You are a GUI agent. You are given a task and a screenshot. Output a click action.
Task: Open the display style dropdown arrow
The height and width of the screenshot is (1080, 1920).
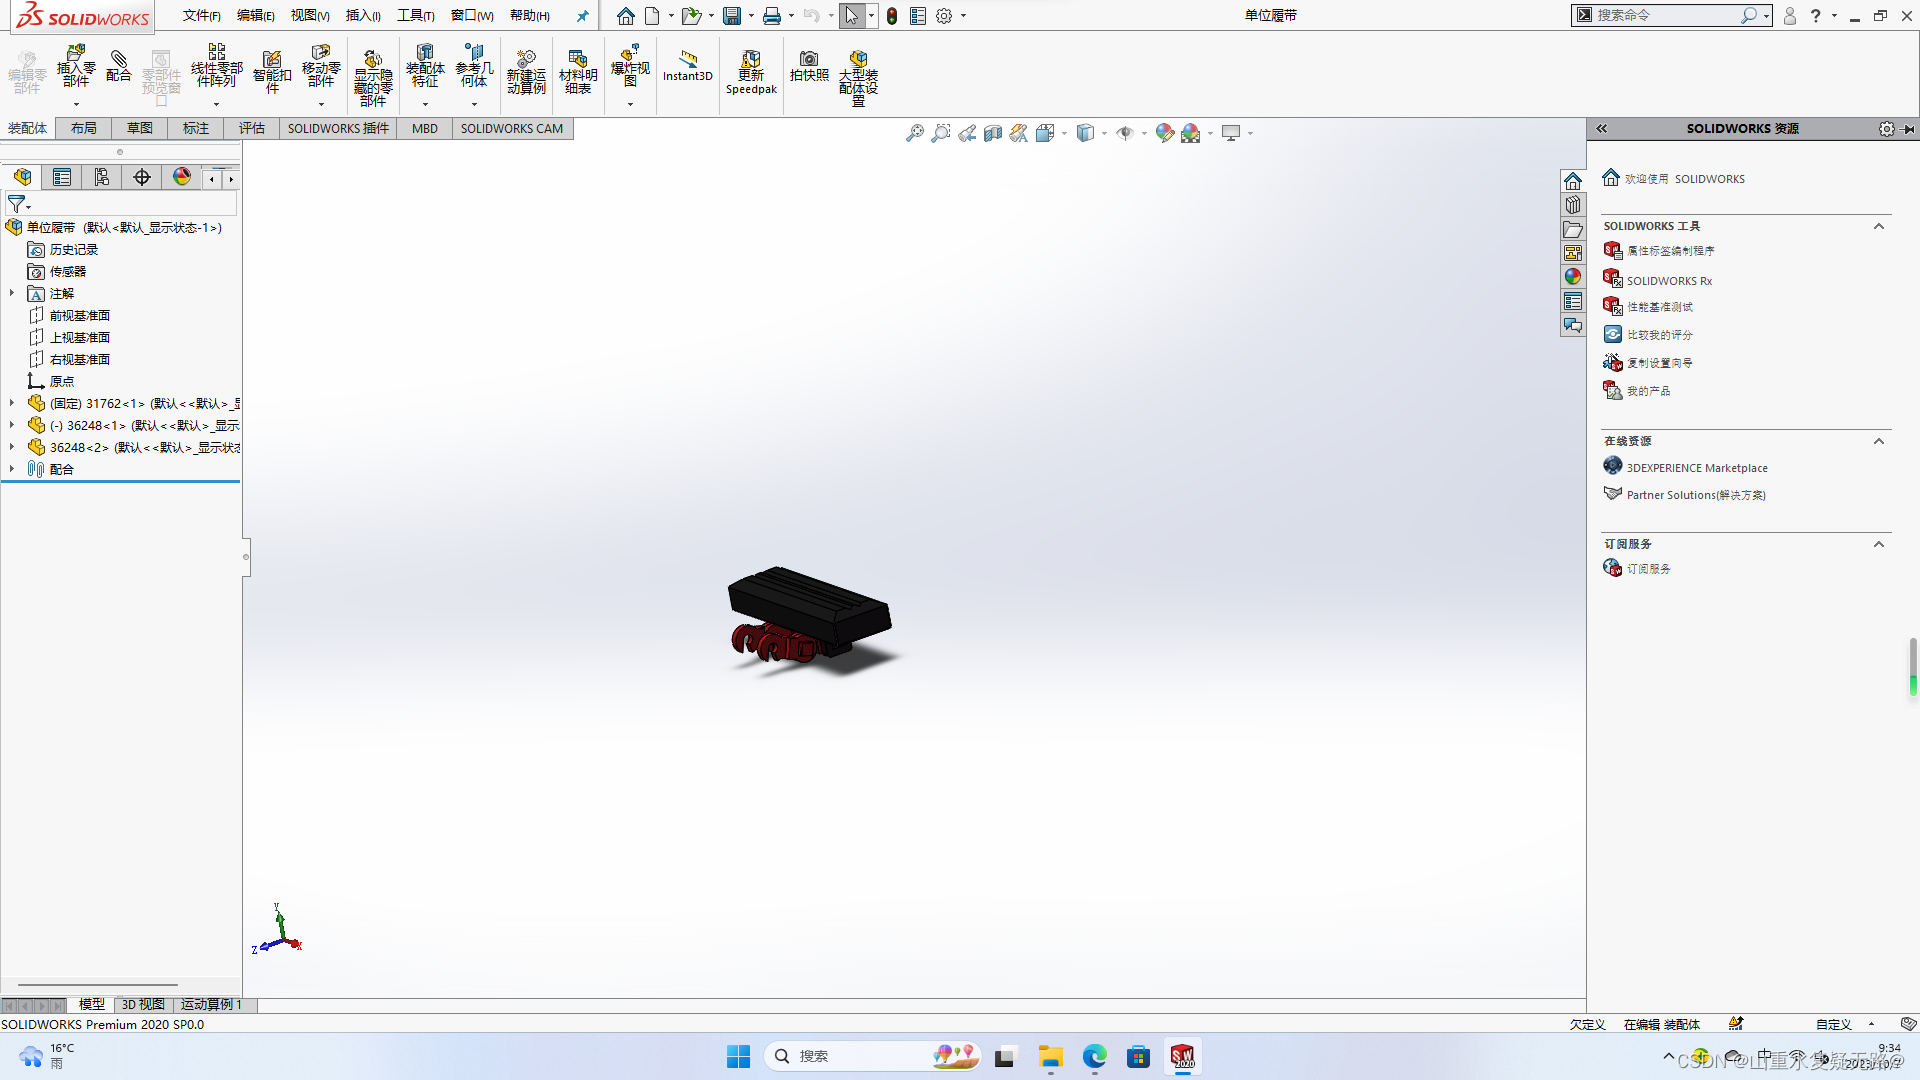1105,132
